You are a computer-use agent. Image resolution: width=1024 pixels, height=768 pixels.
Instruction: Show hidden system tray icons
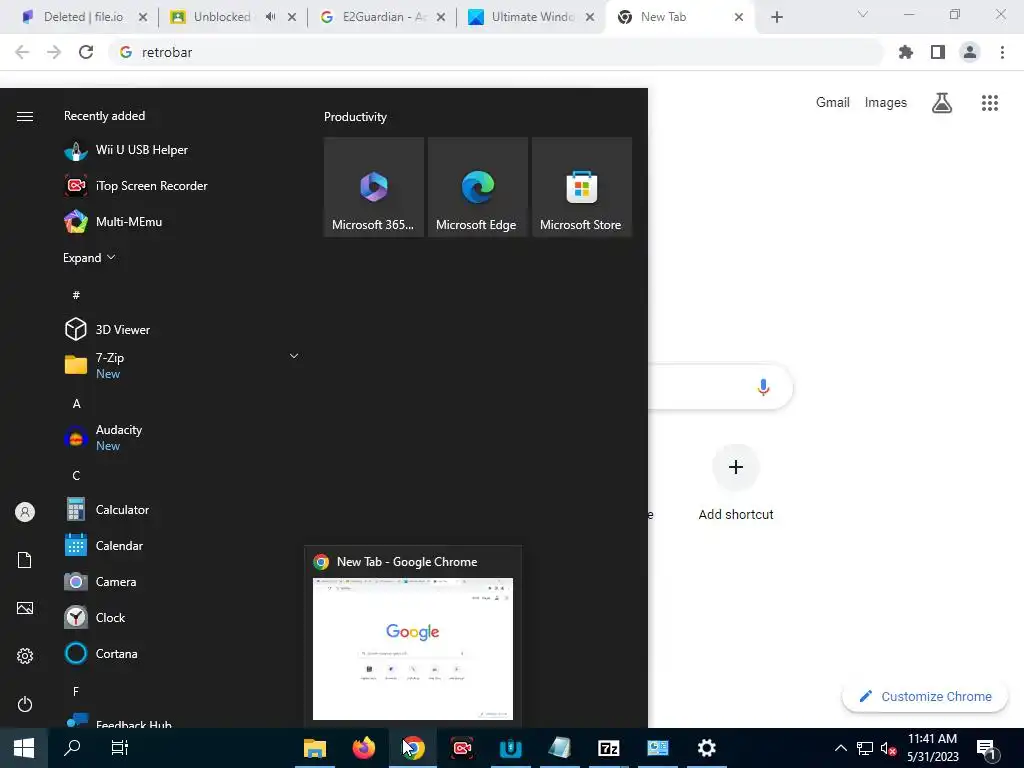coord(840,748)
